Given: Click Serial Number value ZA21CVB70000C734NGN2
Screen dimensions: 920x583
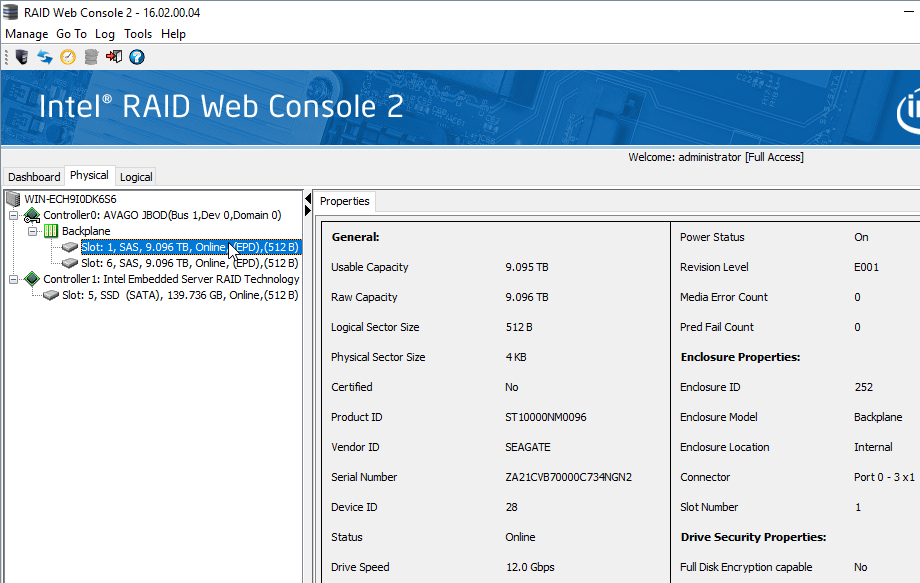Looking at the screenshot, I should point(569,477).
